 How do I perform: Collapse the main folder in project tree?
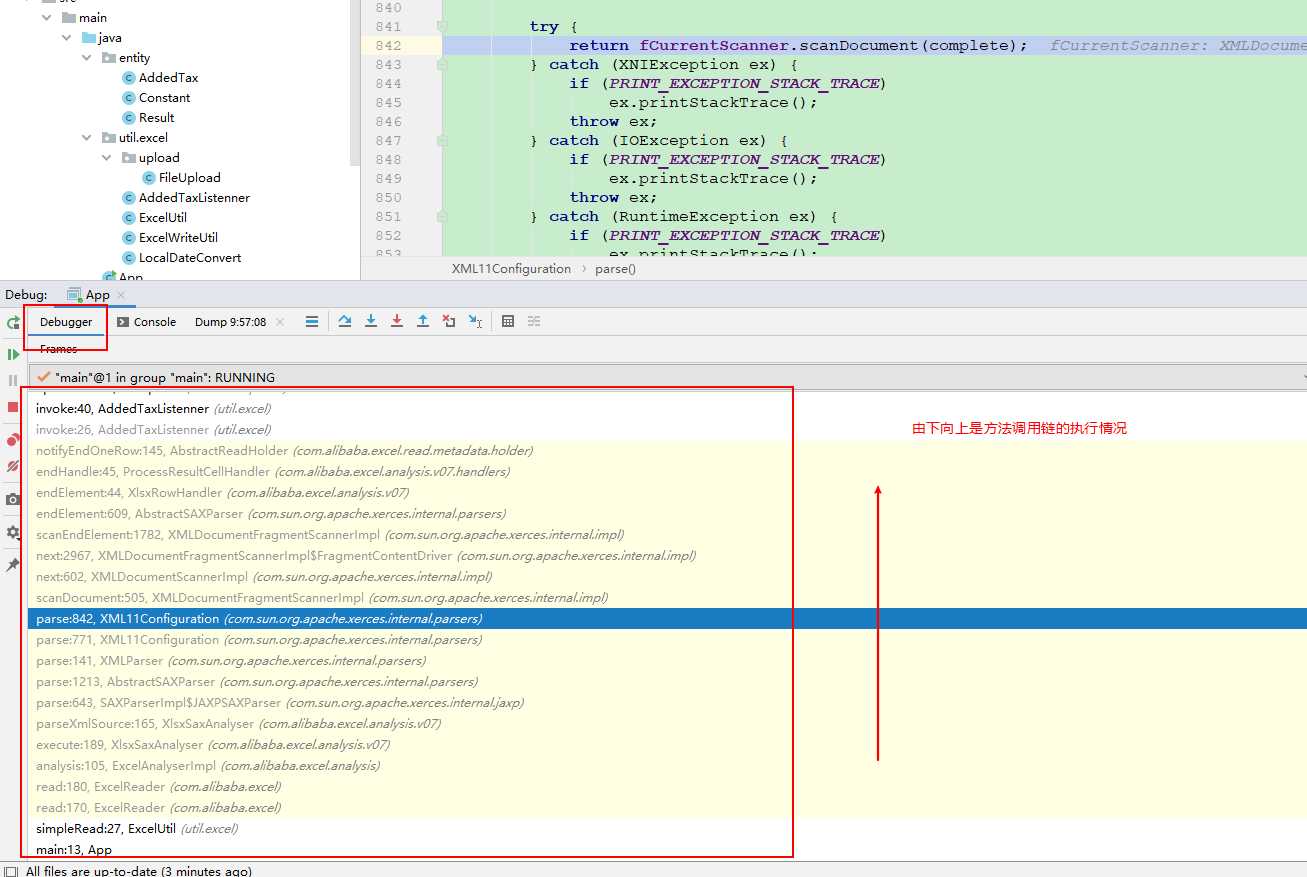(47, 18)
